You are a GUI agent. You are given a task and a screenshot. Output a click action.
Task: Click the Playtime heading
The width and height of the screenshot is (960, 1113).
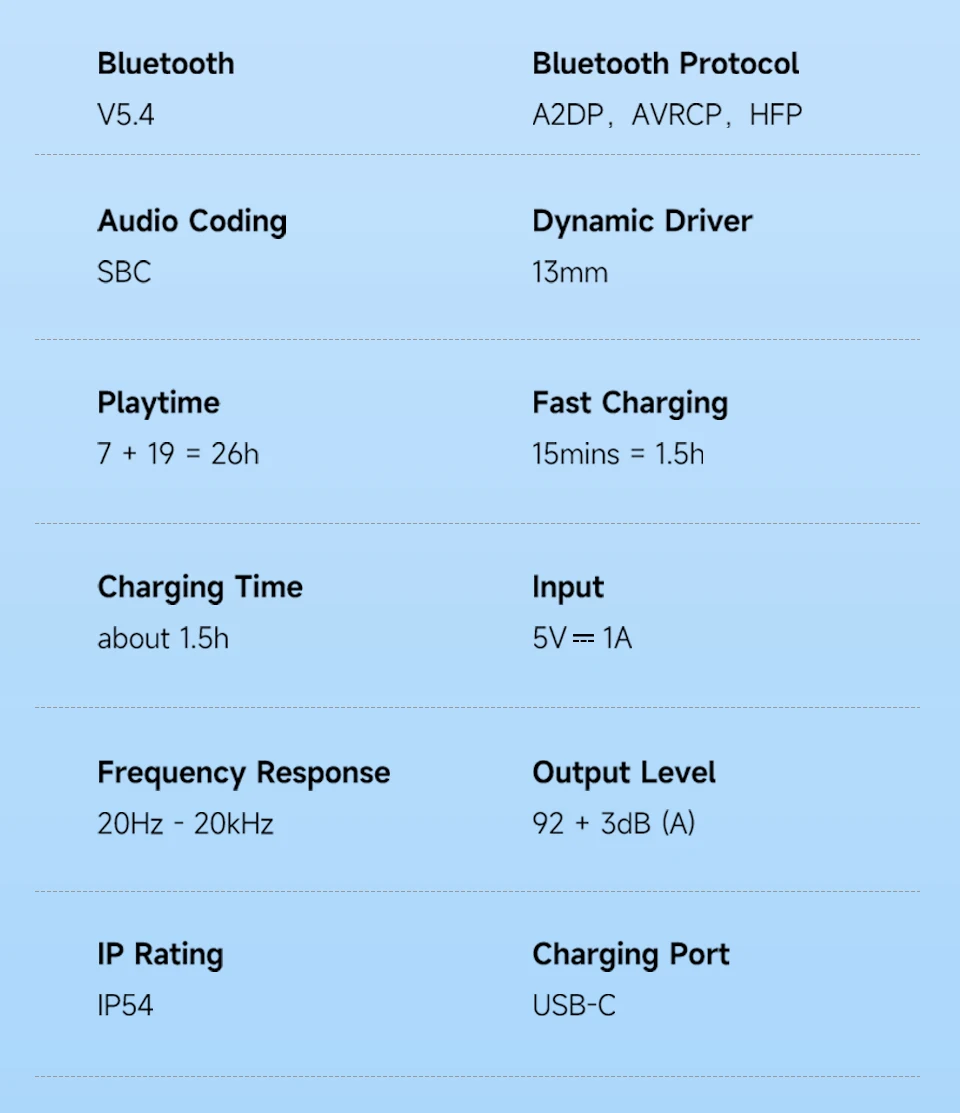(x=158, y=404)
